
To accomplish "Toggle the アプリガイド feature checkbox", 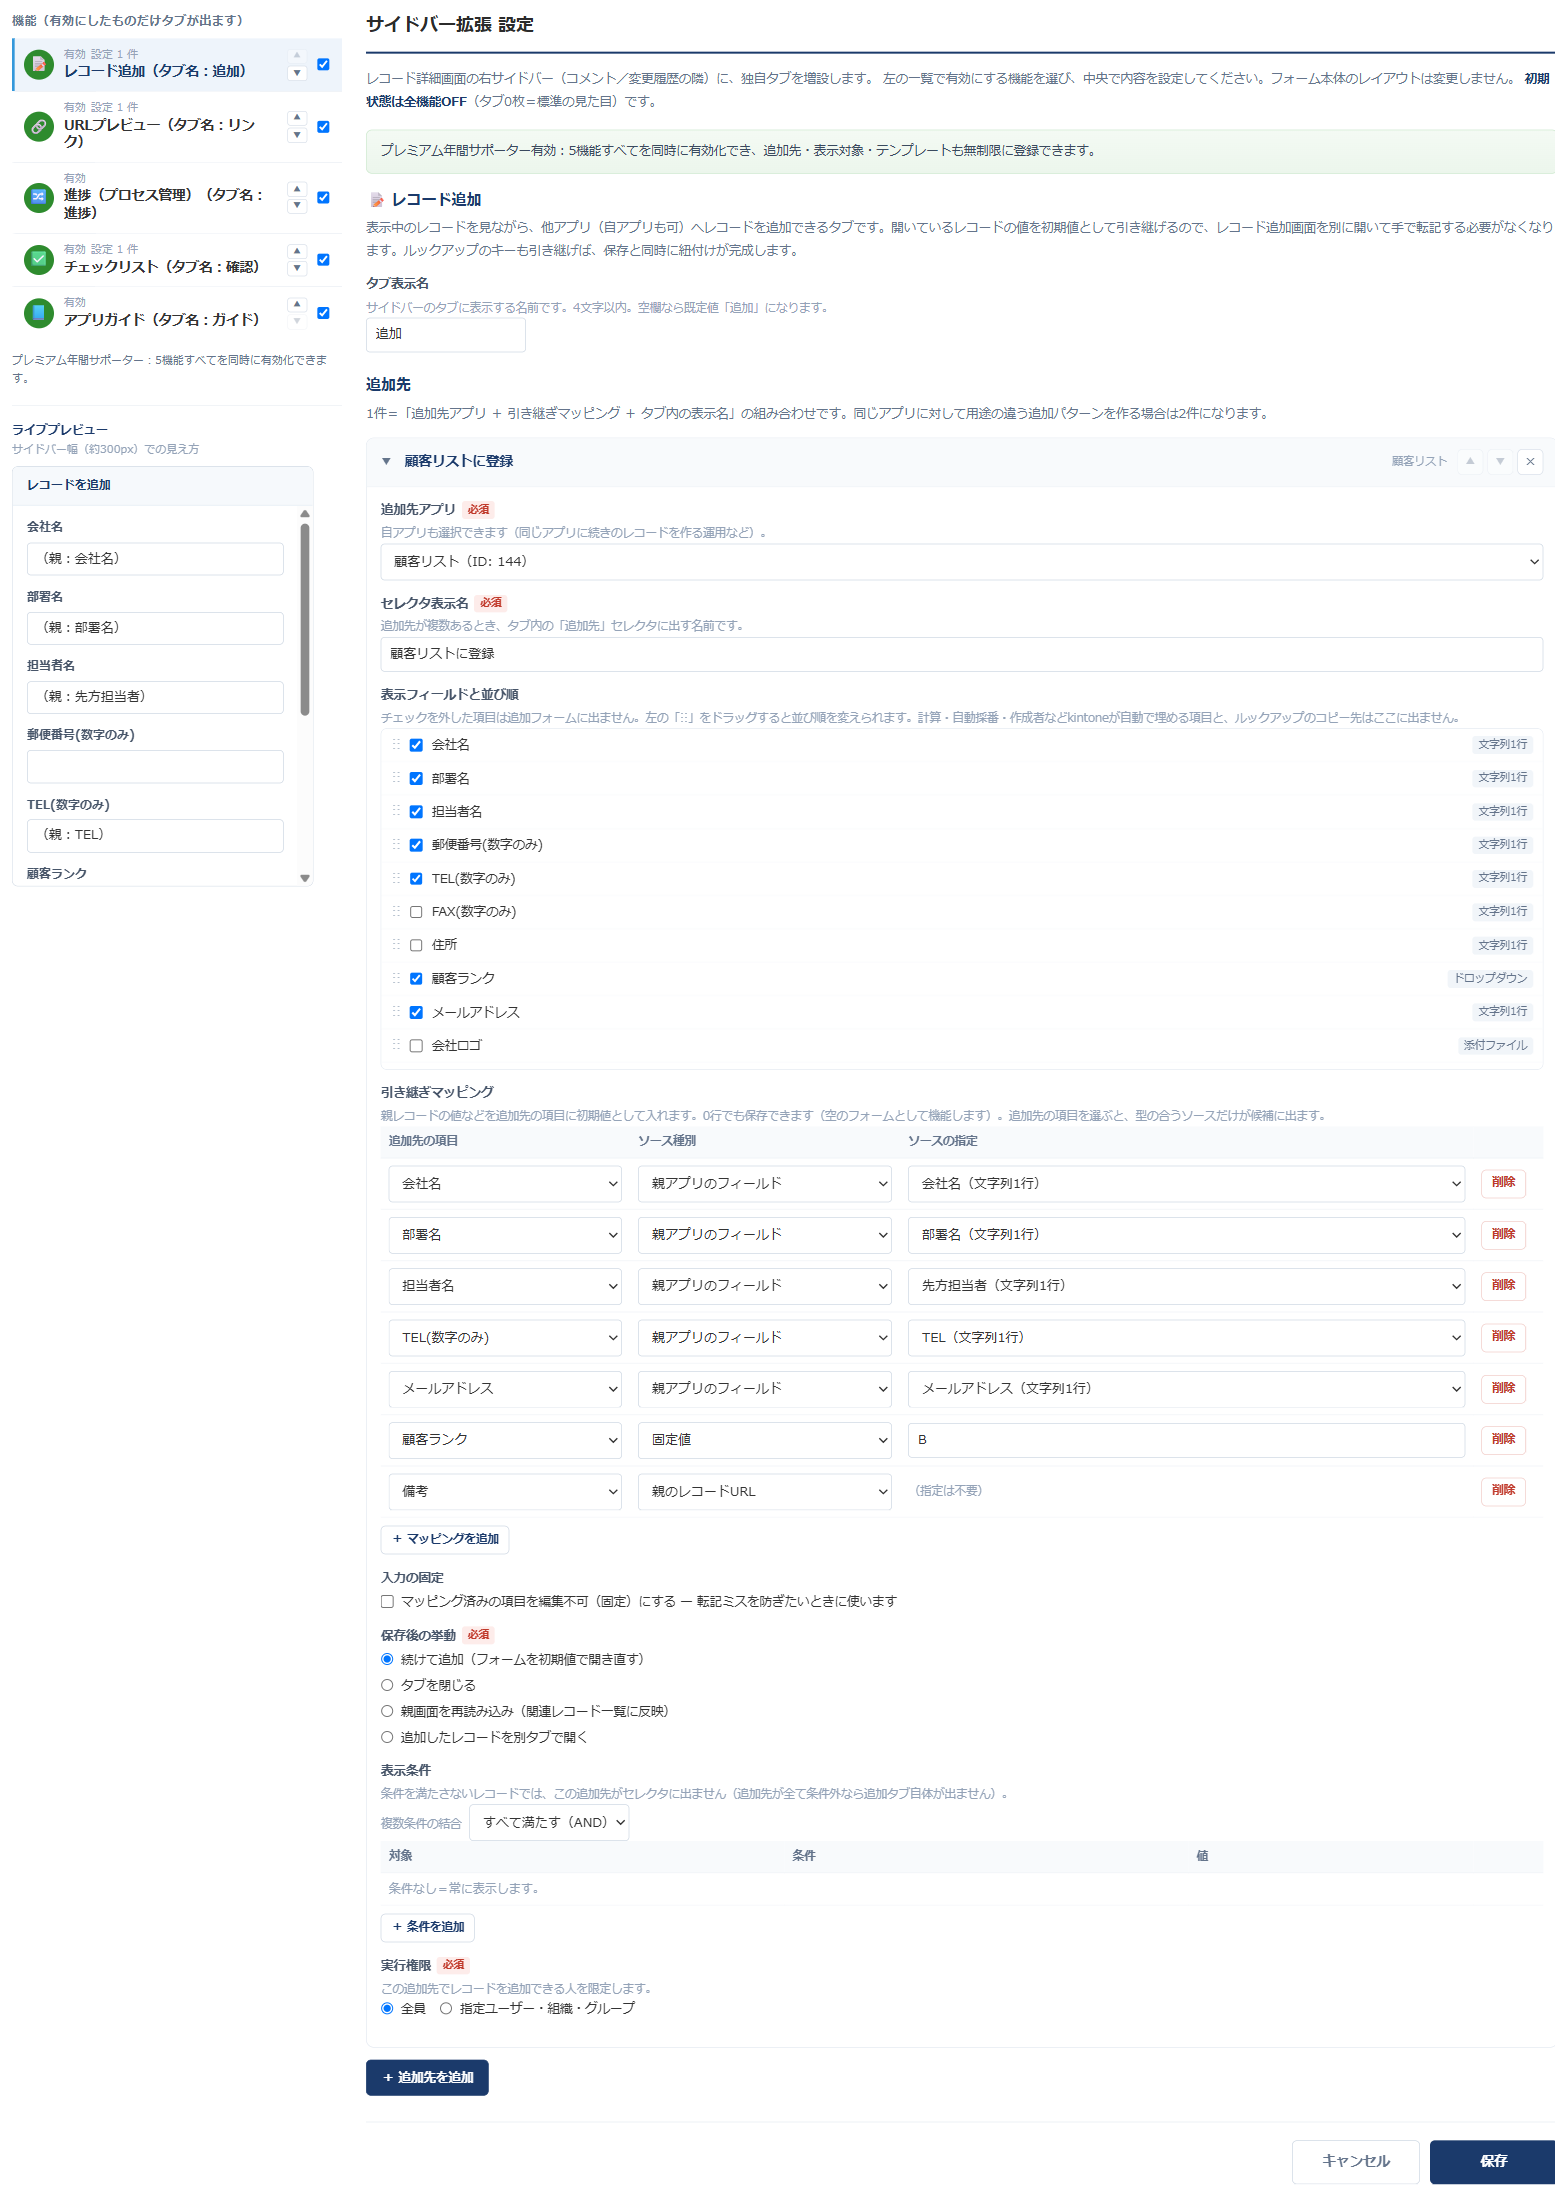I will pos(323,313).
